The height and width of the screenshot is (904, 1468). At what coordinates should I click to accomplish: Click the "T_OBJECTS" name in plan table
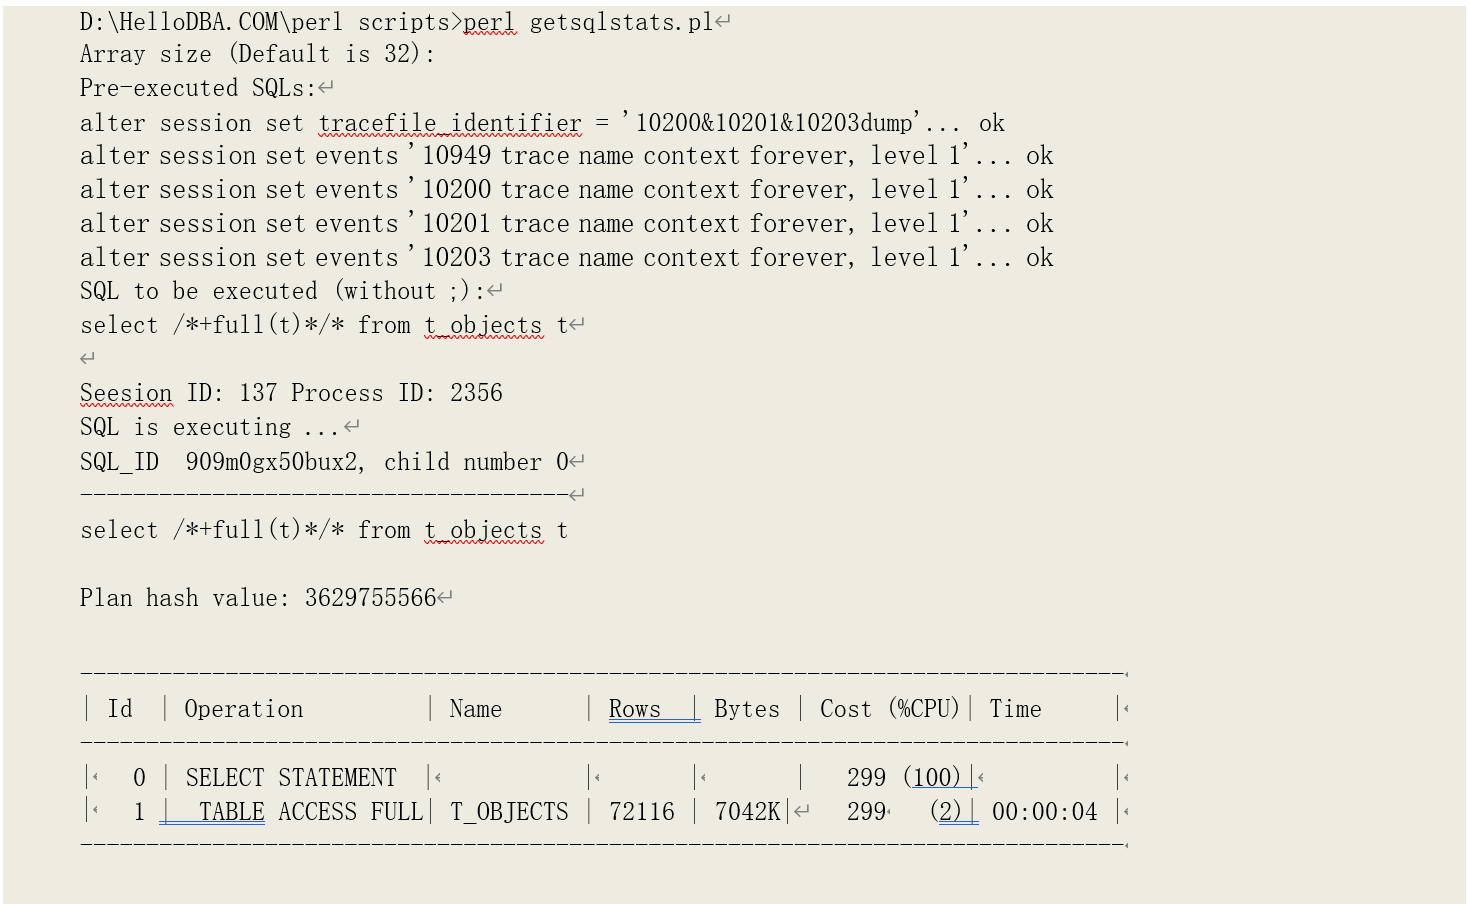tap(509, 812)
